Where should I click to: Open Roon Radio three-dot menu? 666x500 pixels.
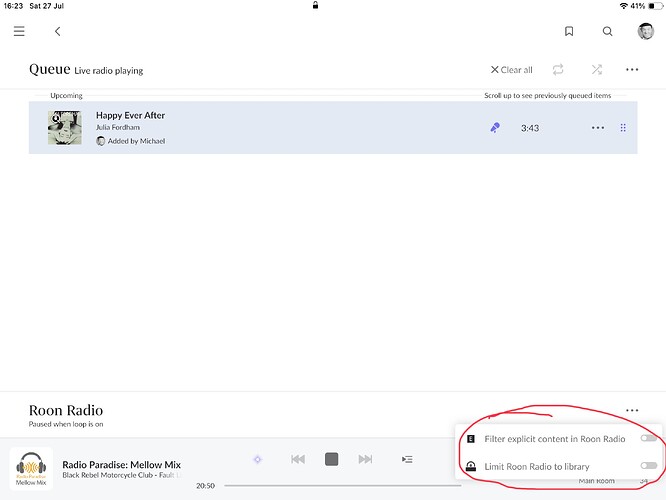point(632,410)
